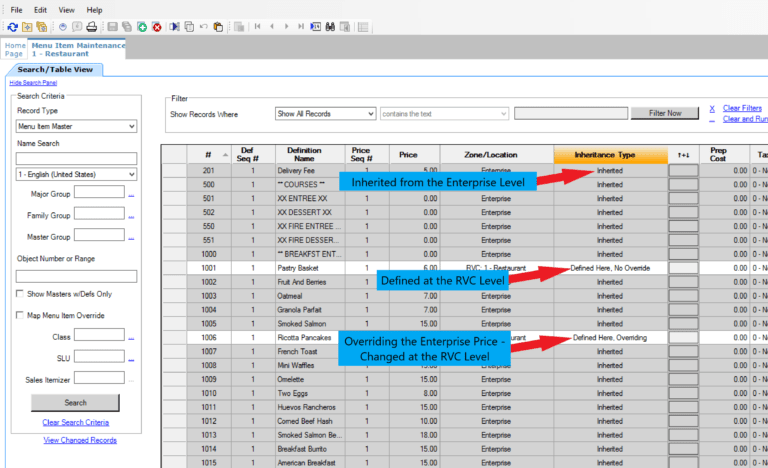
Task: Click the first yellow folder toolbar icon
Action: [x=27, y=27]
